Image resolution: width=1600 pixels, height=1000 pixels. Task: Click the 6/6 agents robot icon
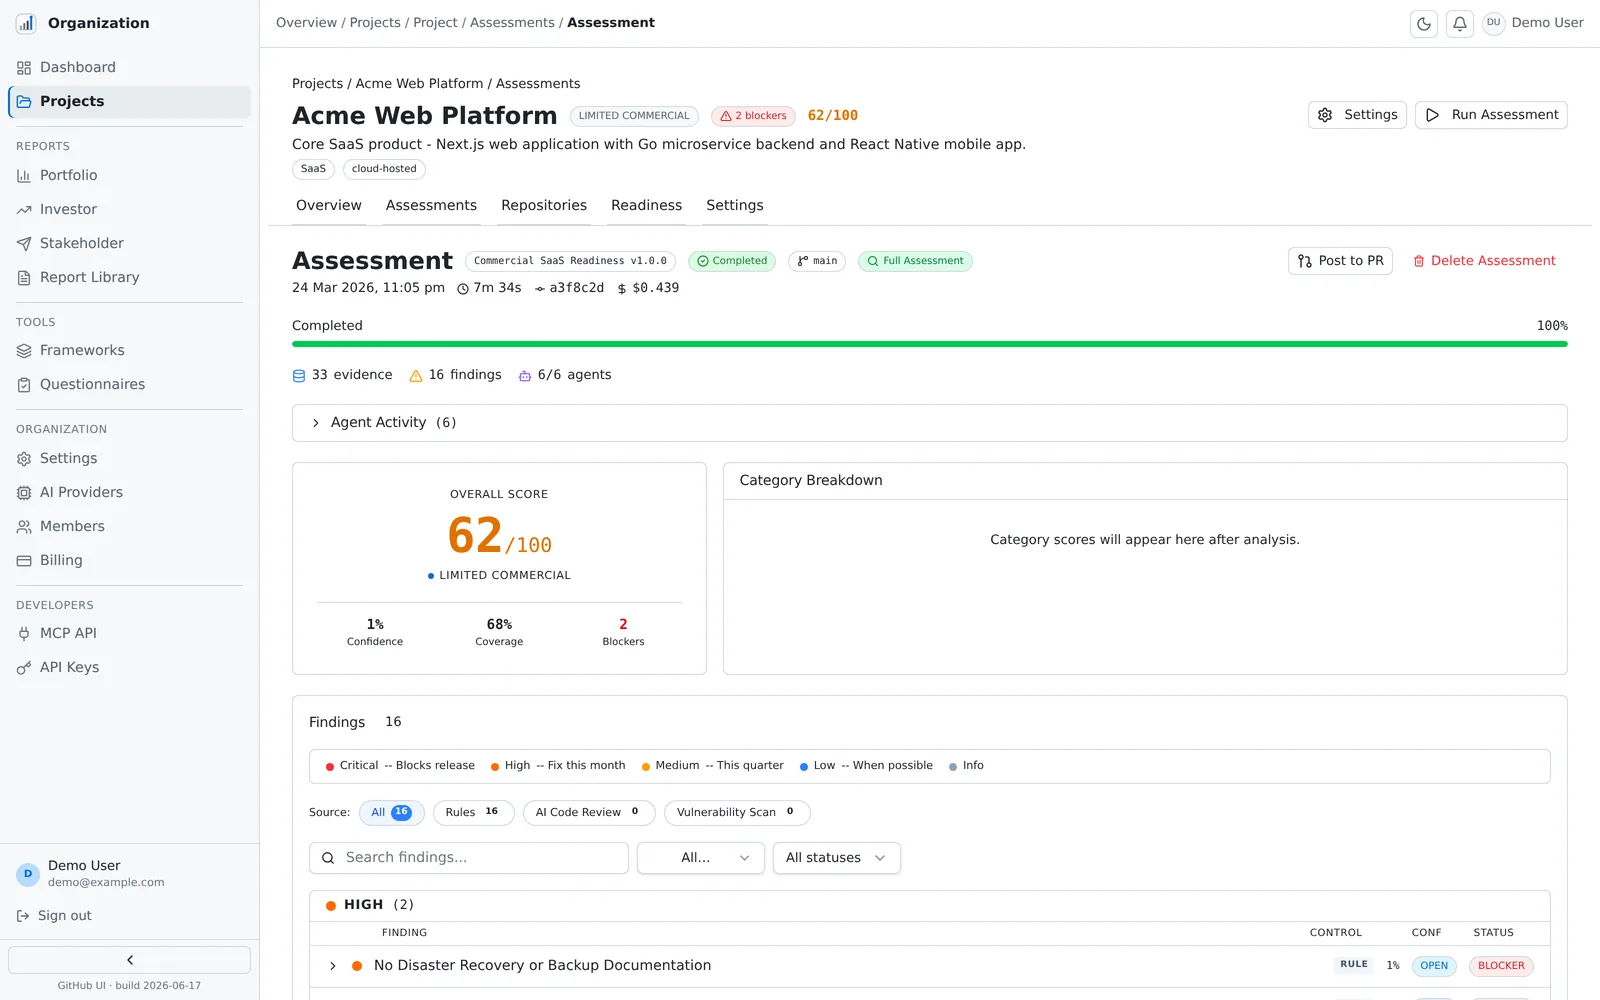[525, 376]
